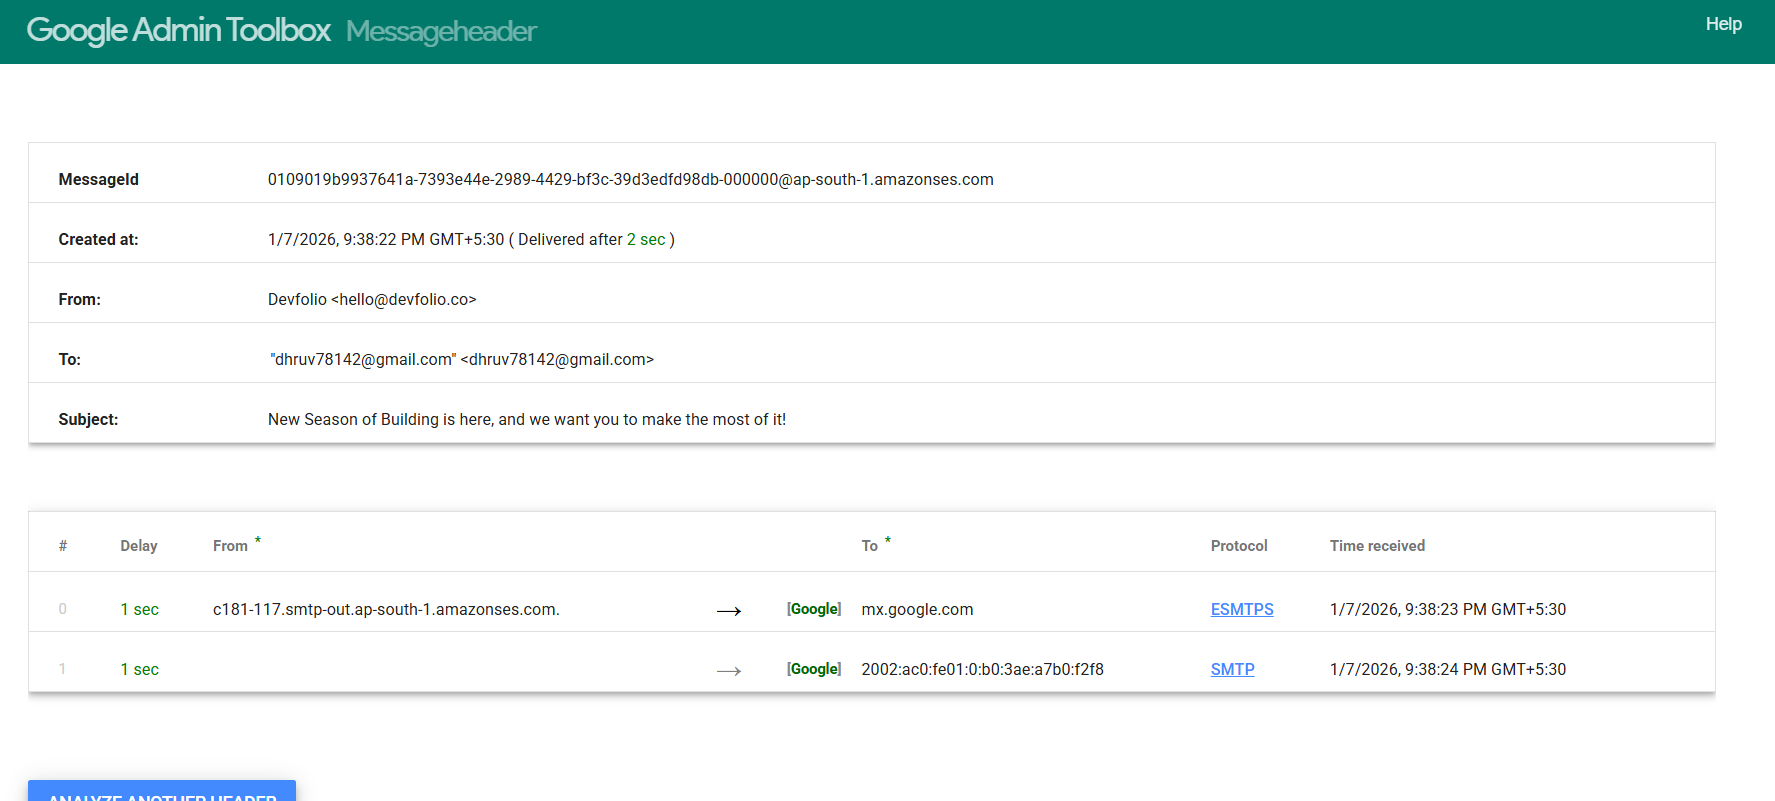This screenshot has height=801, width=1775.
Task: Open the SMTP protocol link
Action: [x=1232, y=669]
